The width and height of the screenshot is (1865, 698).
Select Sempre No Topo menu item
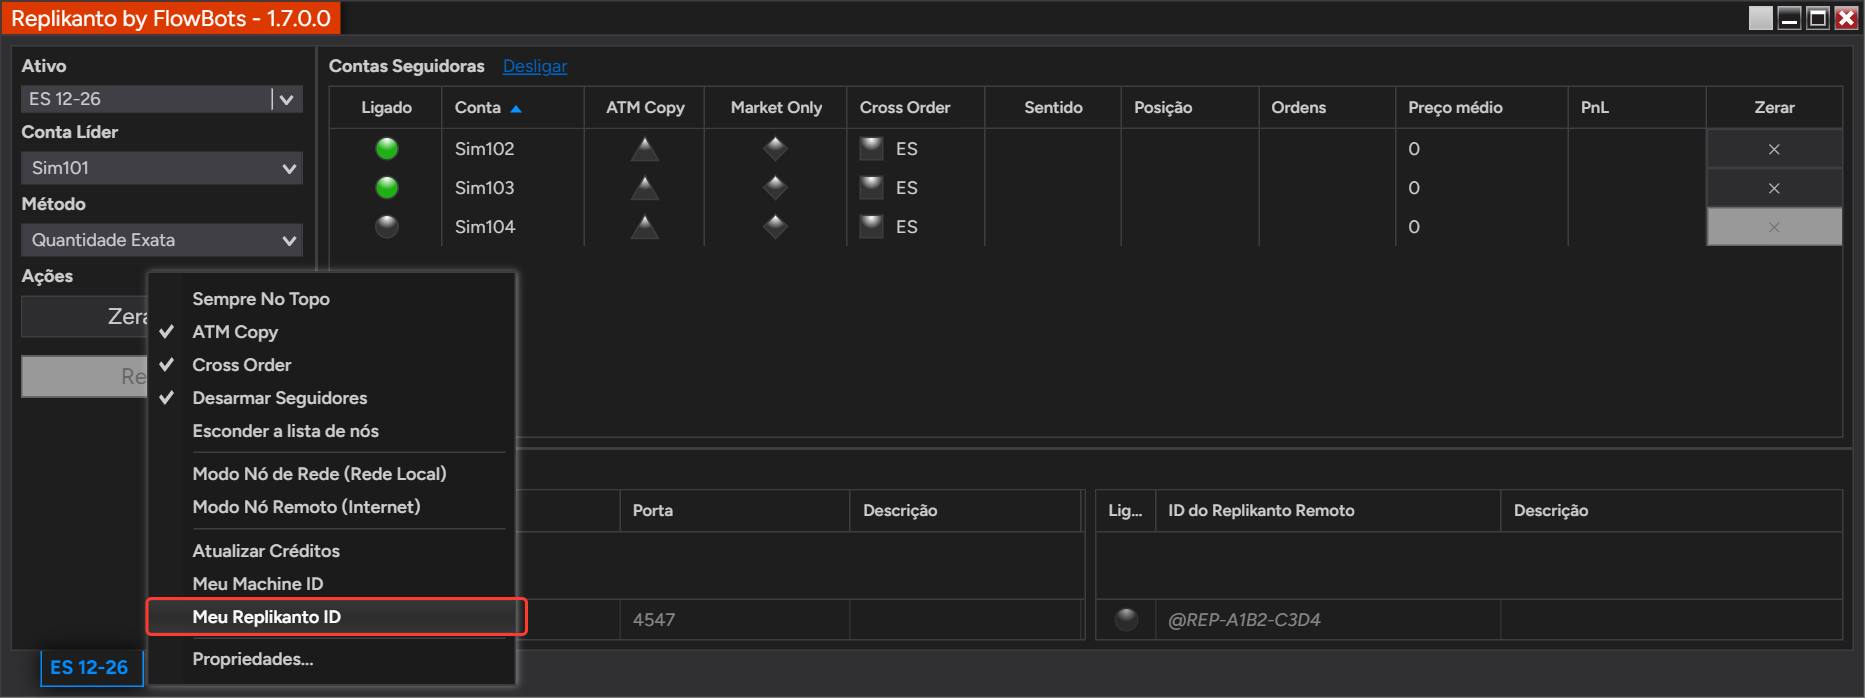click(331, 299)
